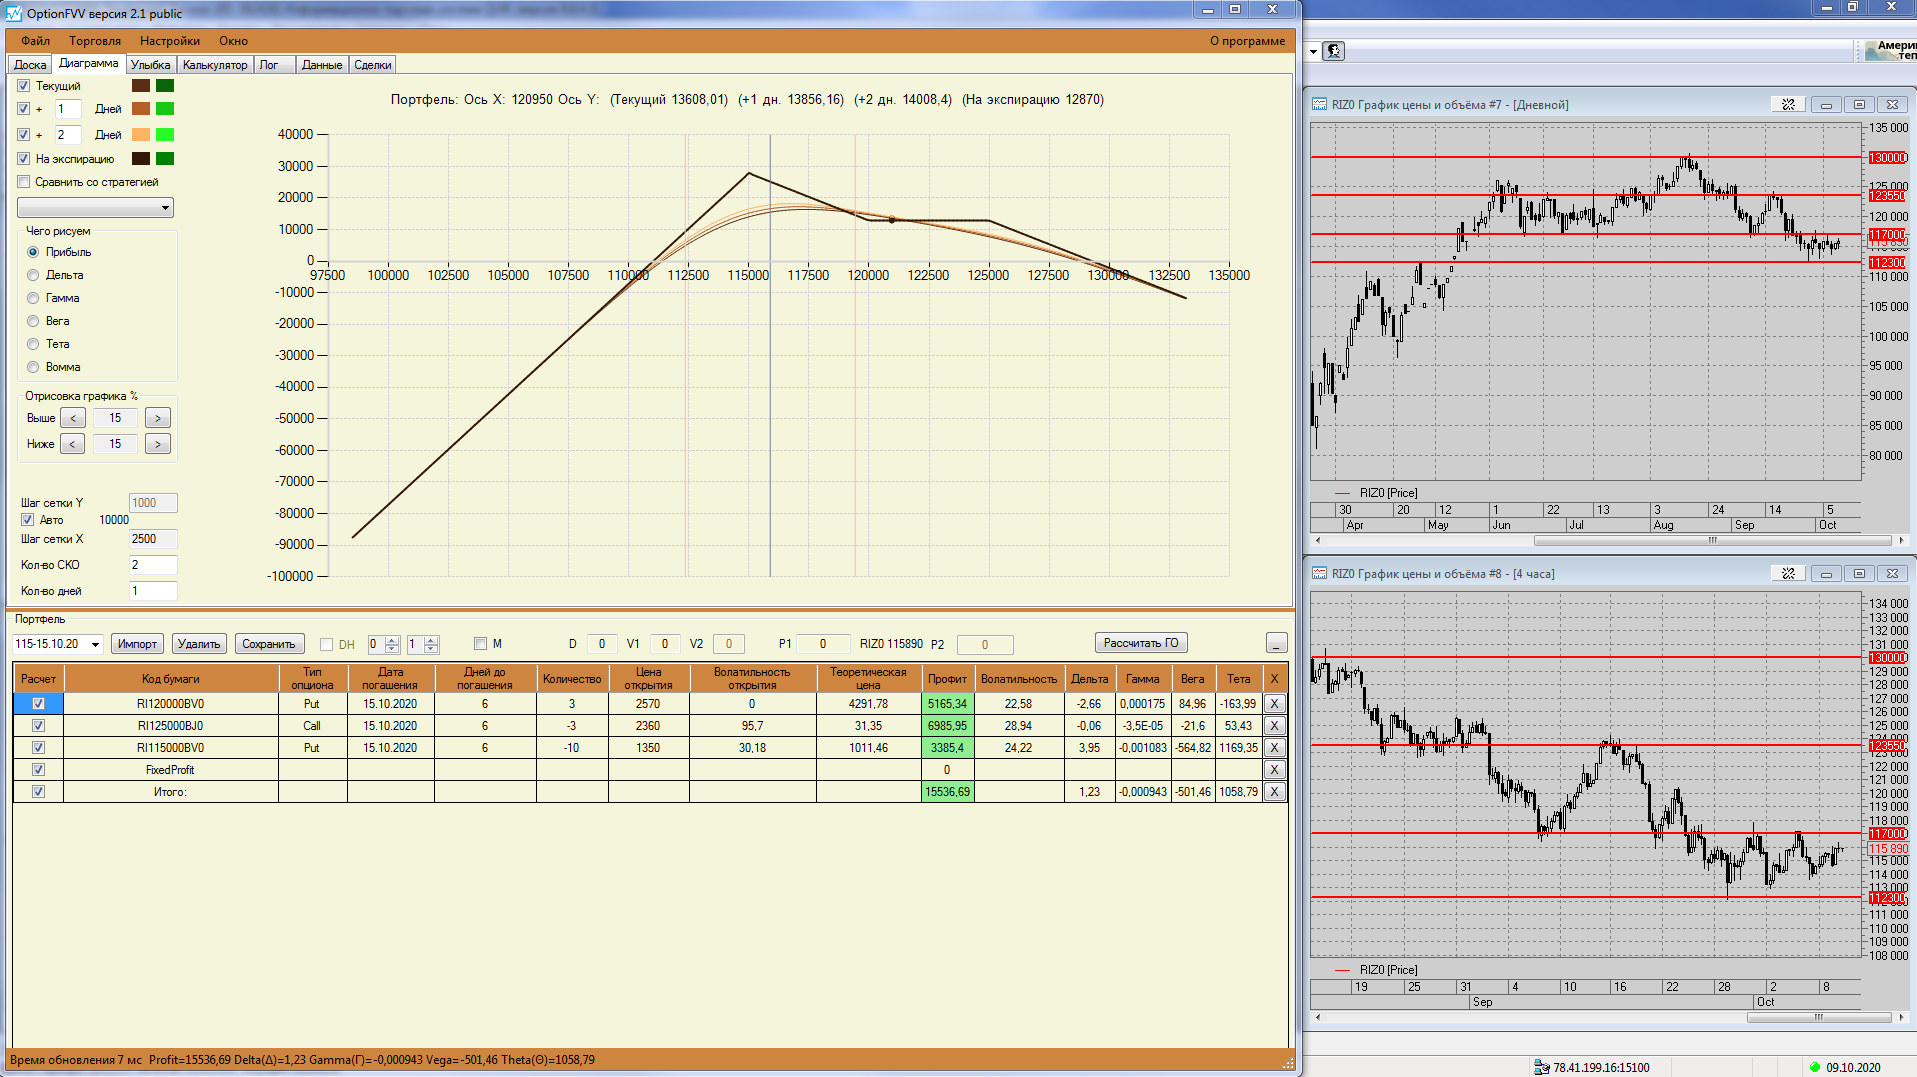Maximize the chart #7 Дневной window
The height and width of the screenshot is (1077, 1917).
[x=1859, y=104]
